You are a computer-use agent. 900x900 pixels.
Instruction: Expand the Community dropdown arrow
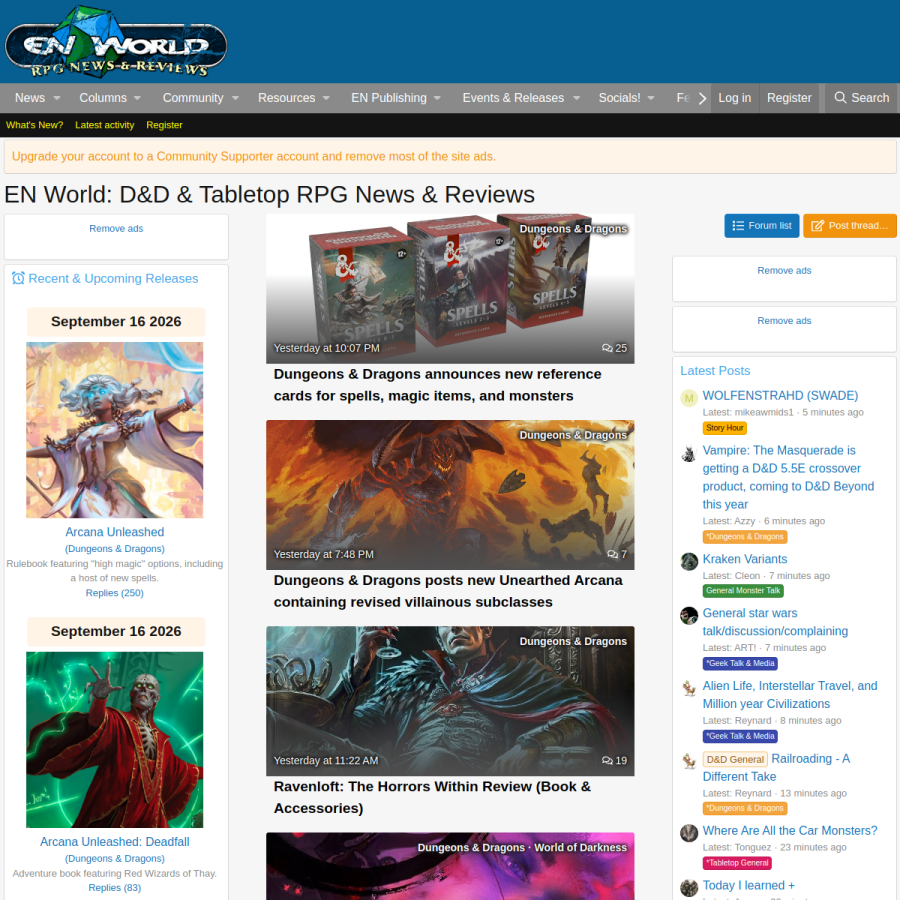(x=235, y=98)
